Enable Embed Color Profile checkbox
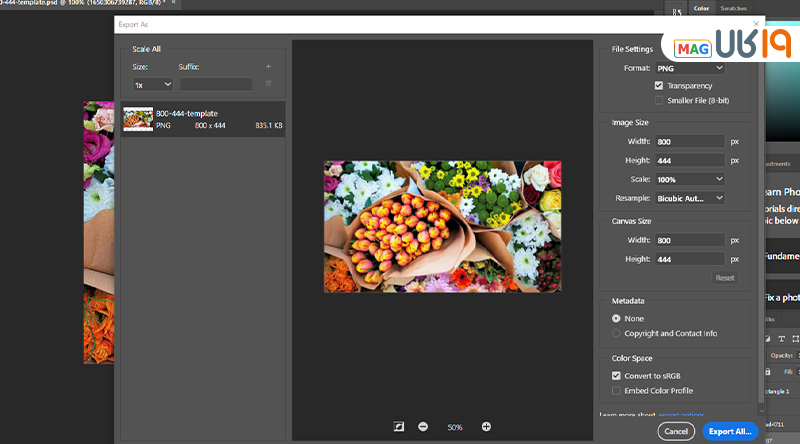The height and width of the screenshot is (444, 800). coord(616,390)
